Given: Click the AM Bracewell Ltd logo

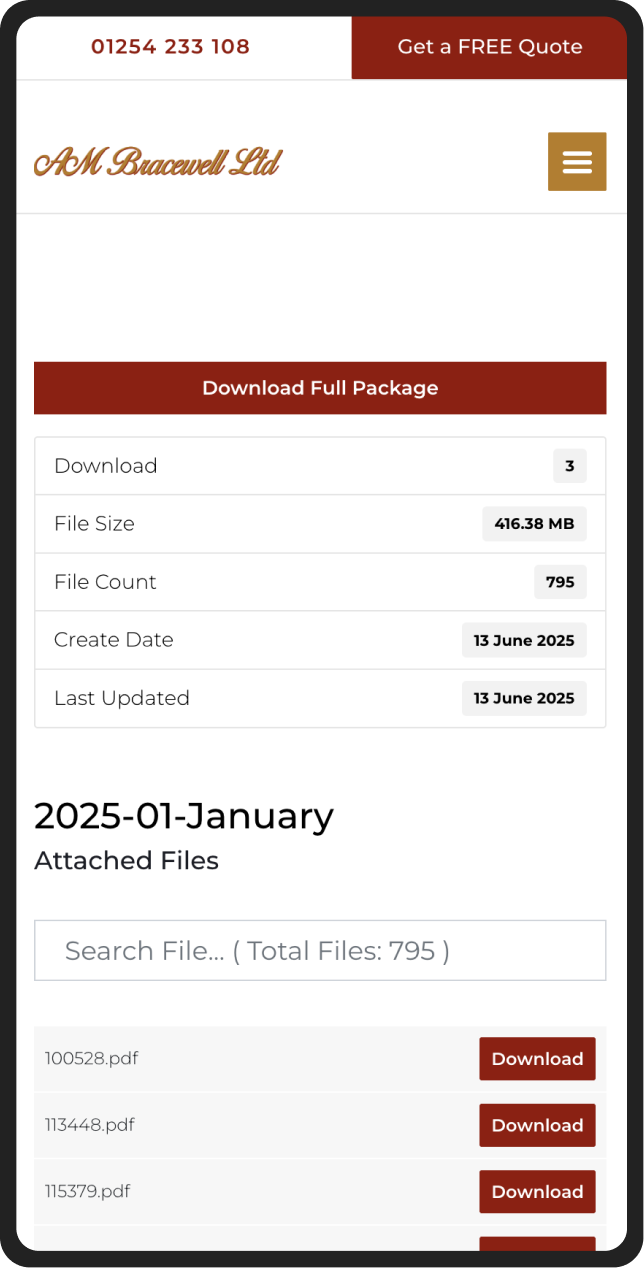Looking at the screenshot, I should tap(158, 162).
